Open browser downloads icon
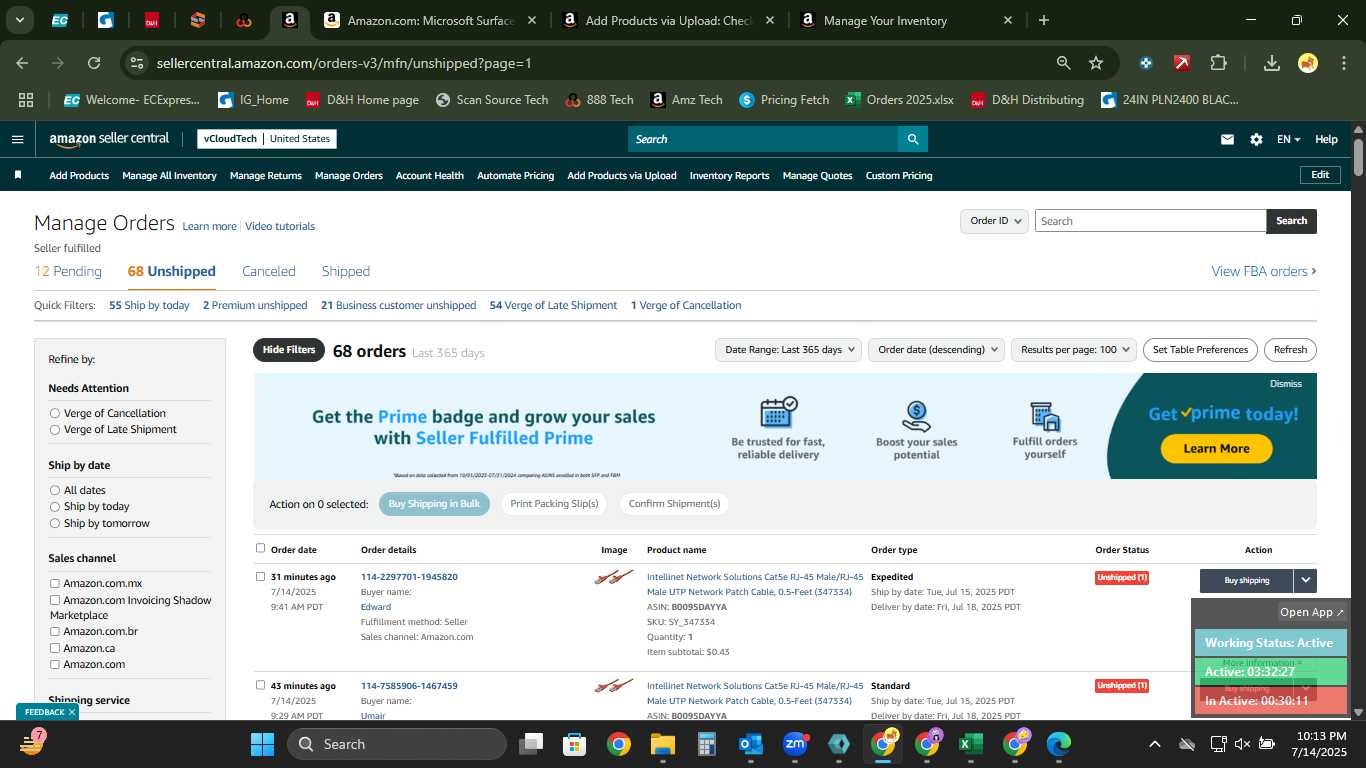This screenshot has height=768, width=1366. [x=1272, y=63]
